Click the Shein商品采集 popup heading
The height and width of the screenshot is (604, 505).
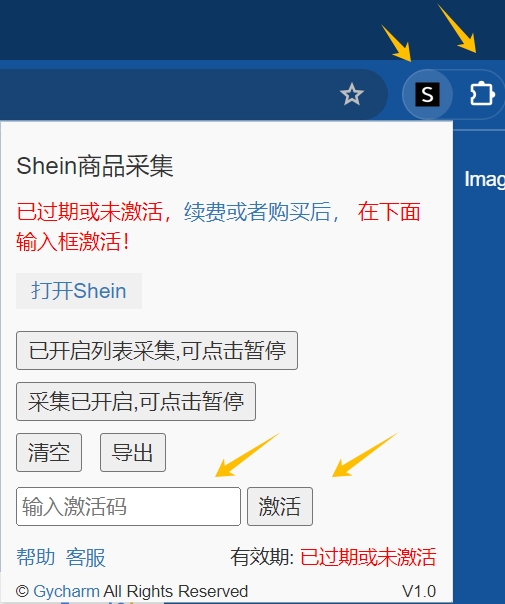95,166
